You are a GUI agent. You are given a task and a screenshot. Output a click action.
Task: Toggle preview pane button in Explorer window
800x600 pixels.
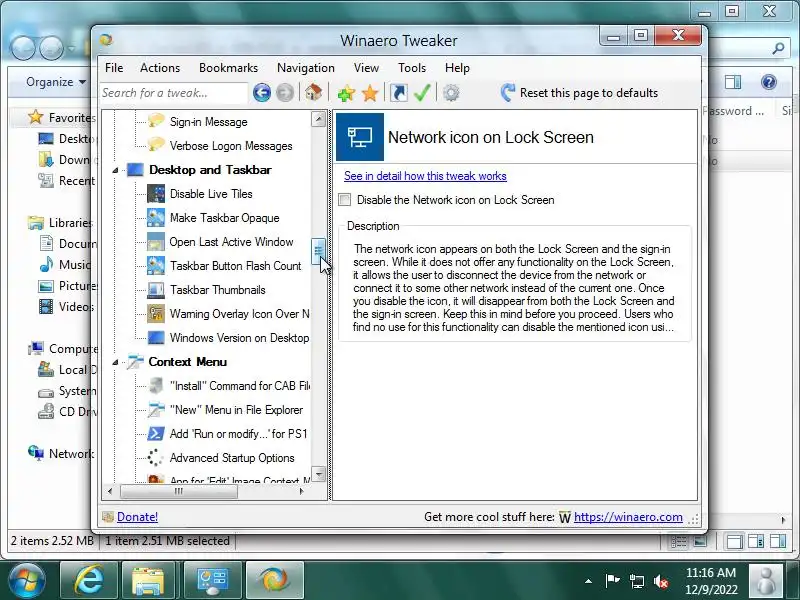[x=733, y=82]
